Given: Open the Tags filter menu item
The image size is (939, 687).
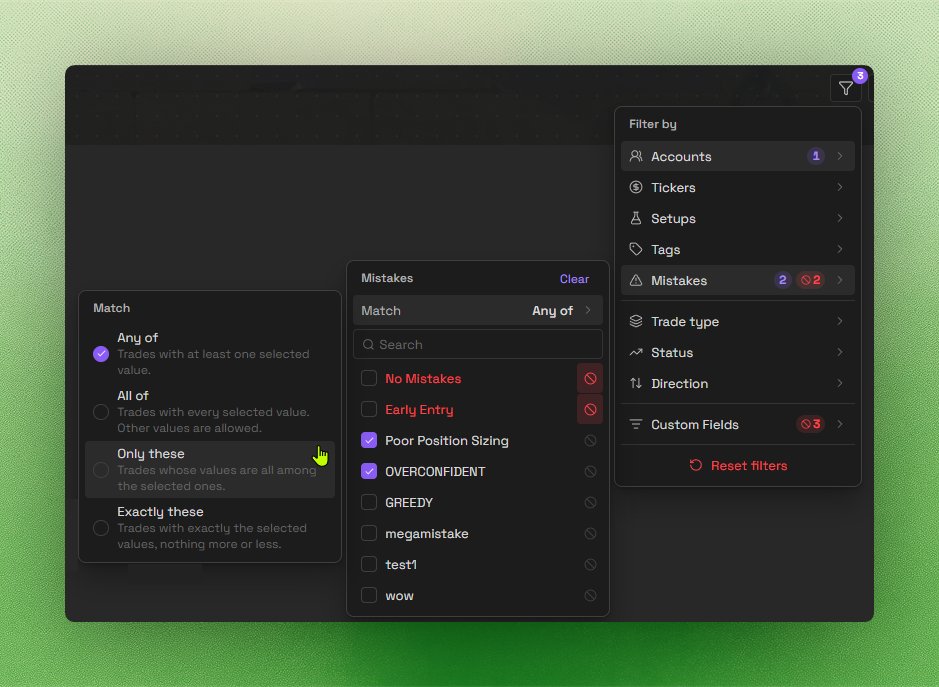Looking at the screenshot, I should [737, 249].
